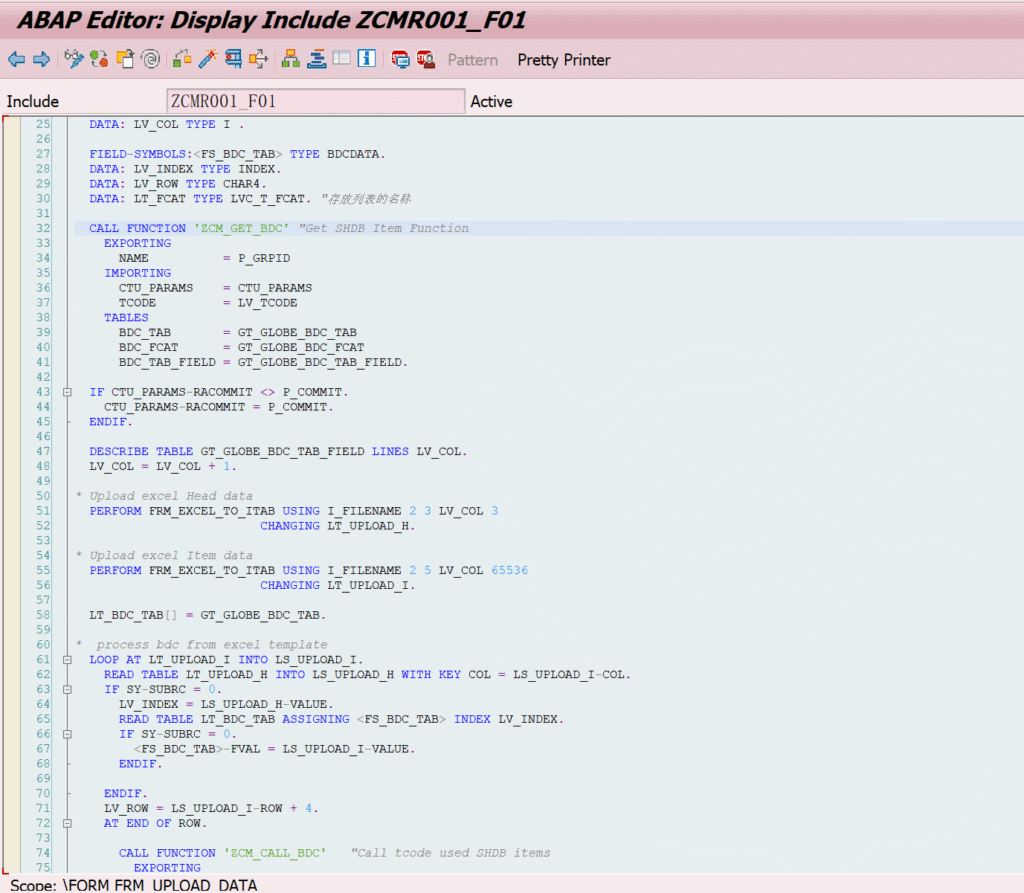Screen dimensions: 1024x893
Task: Toggle the fullscreen editor icon
Action: coord(341,60)
